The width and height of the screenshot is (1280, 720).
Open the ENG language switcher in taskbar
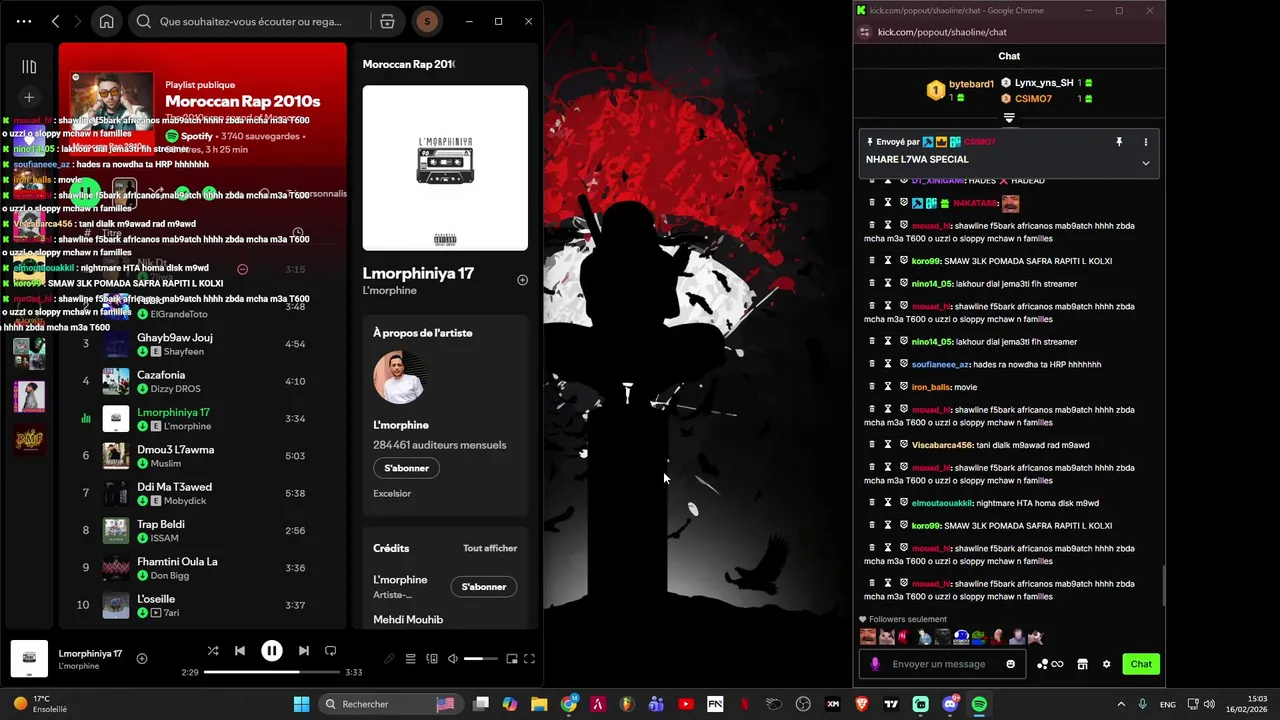[x=1167, y=704]
